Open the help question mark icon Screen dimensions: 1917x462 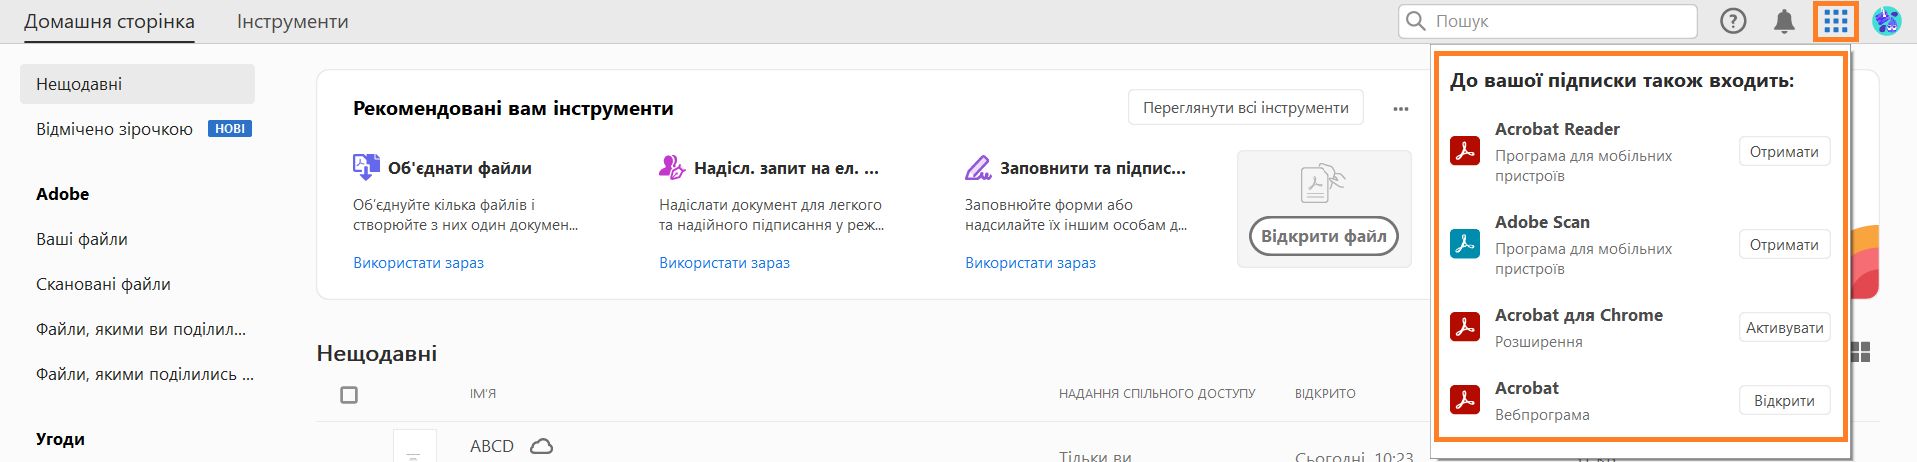point(1733,21)
